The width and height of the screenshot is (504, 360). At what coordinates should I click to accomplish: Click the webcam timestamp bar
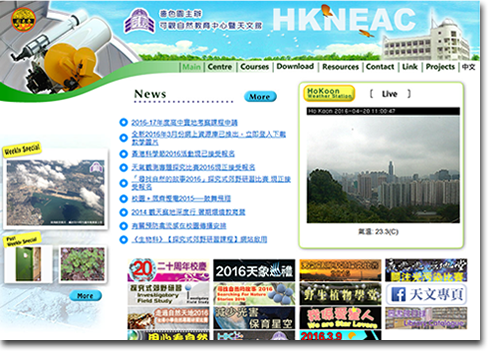pos(383,111)
